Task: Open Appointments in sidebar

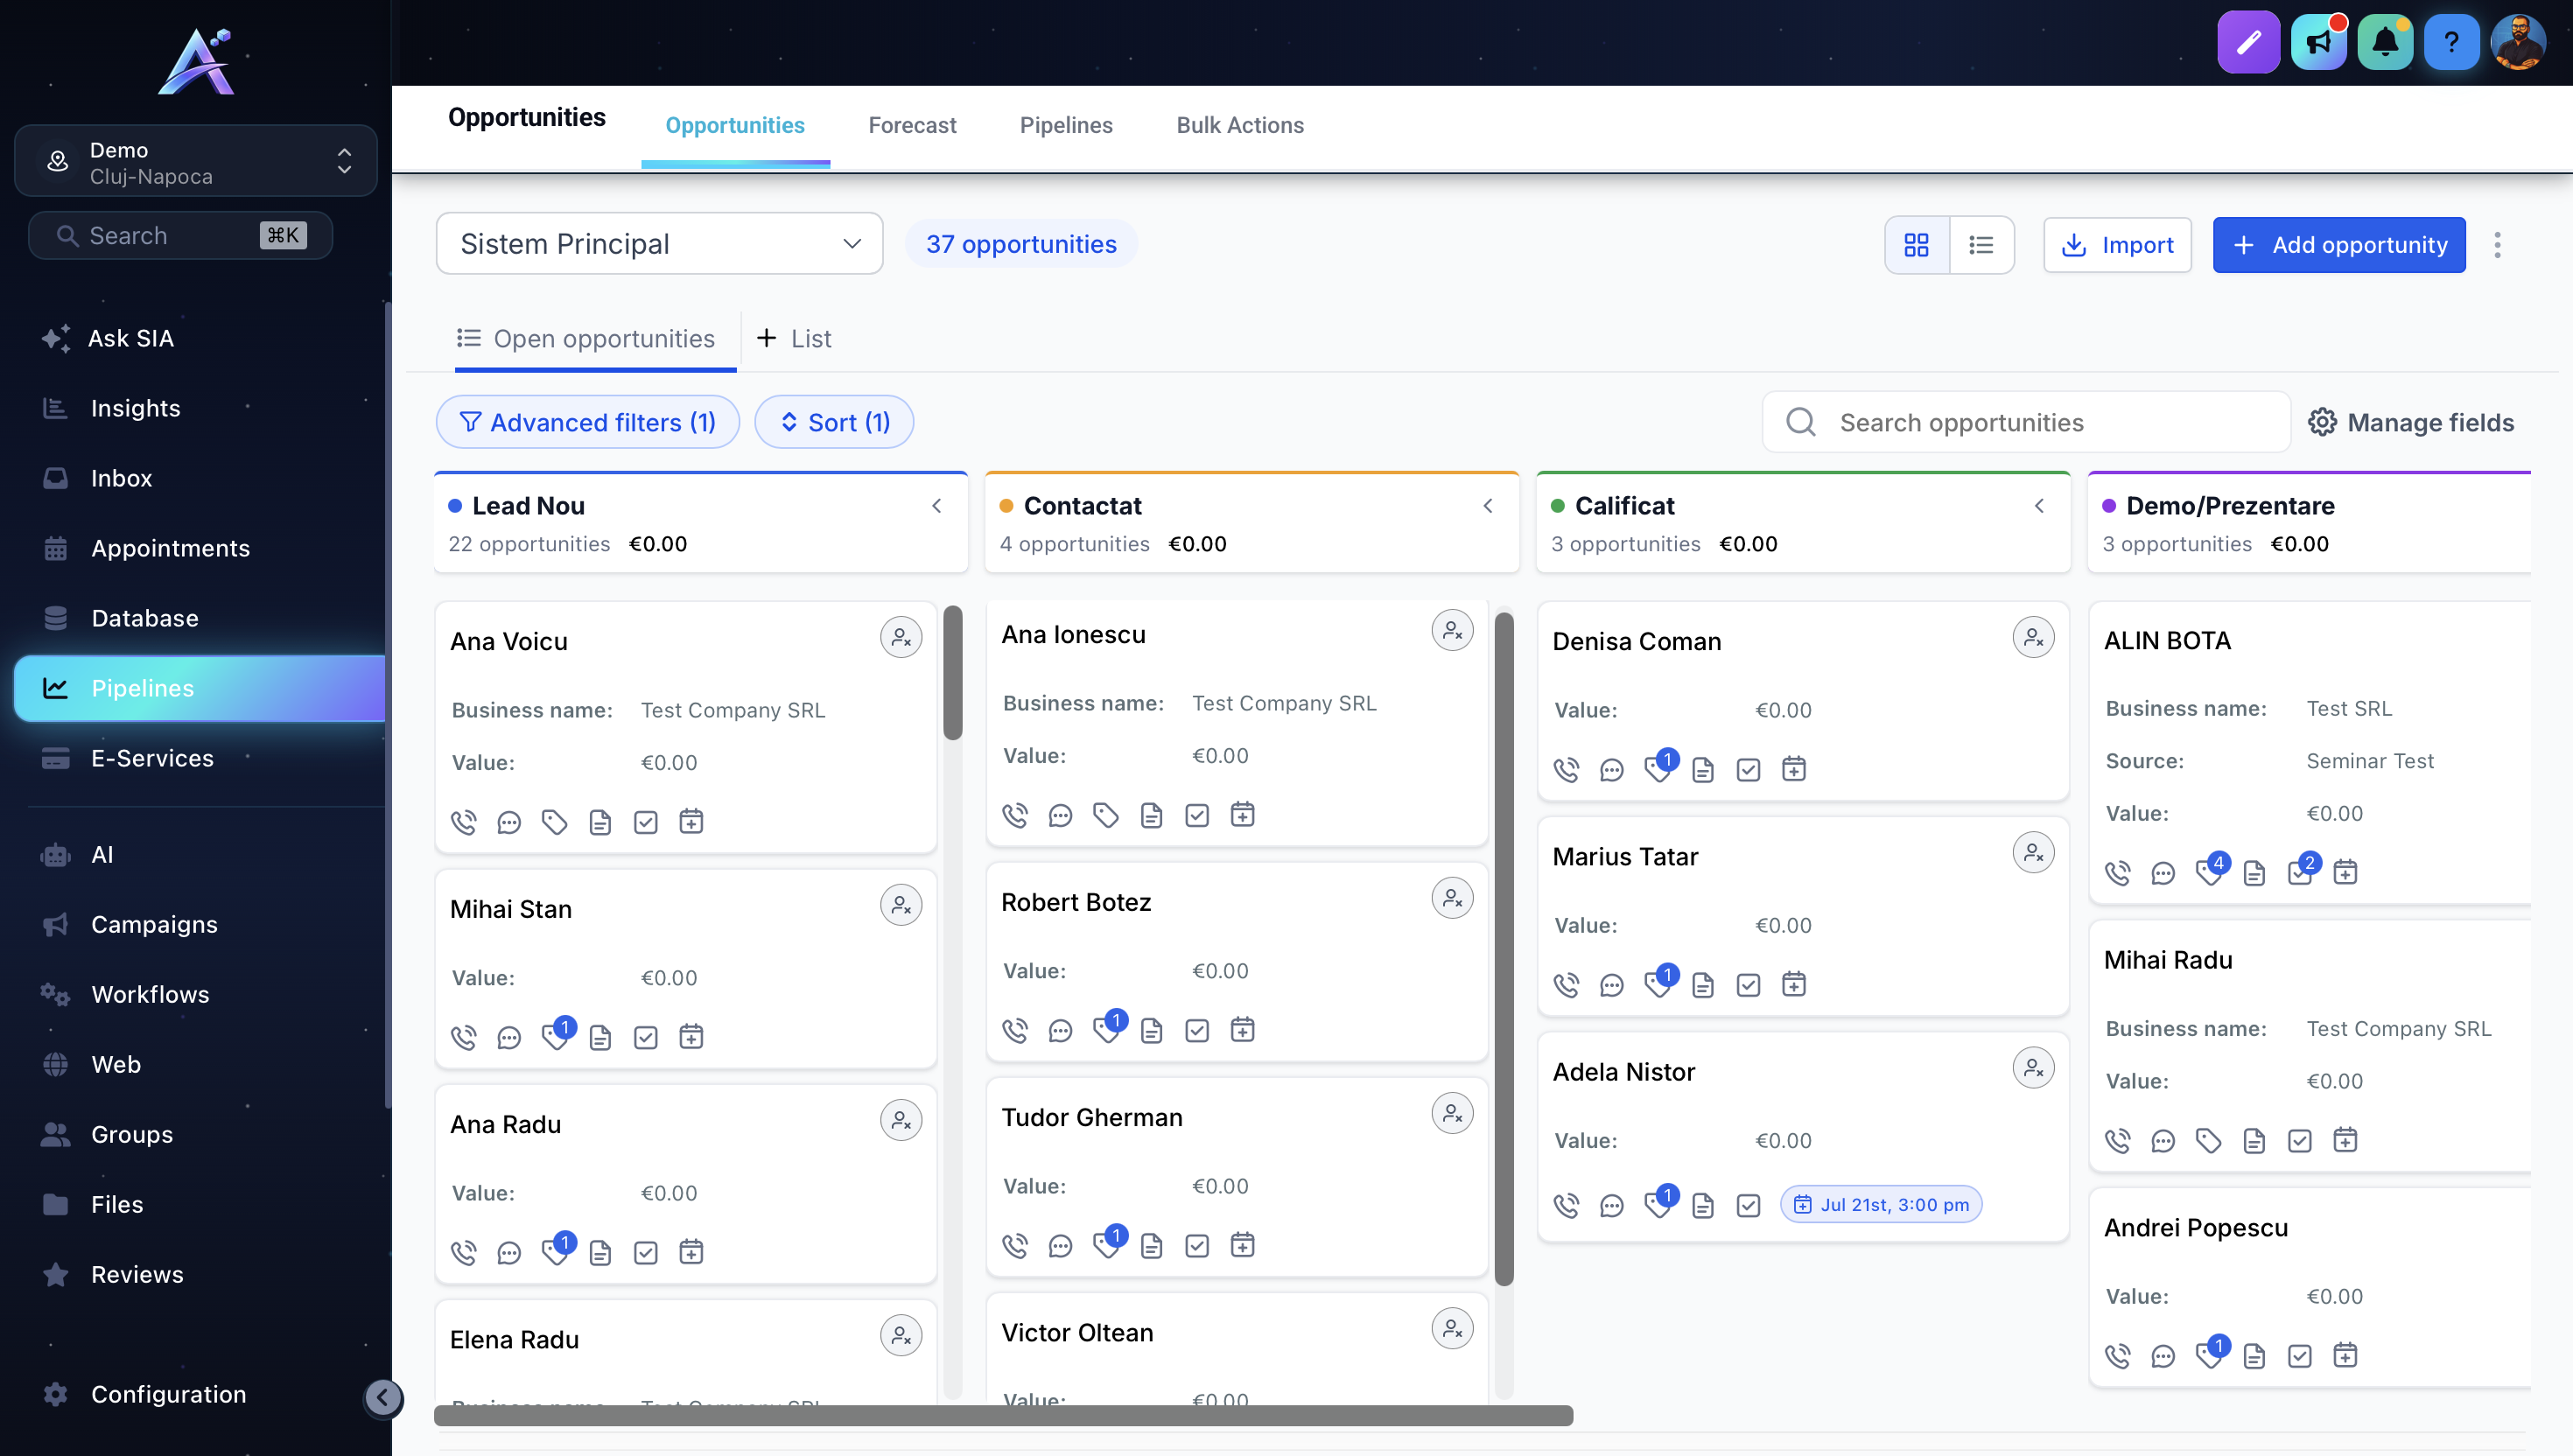Action: [170, 549]
